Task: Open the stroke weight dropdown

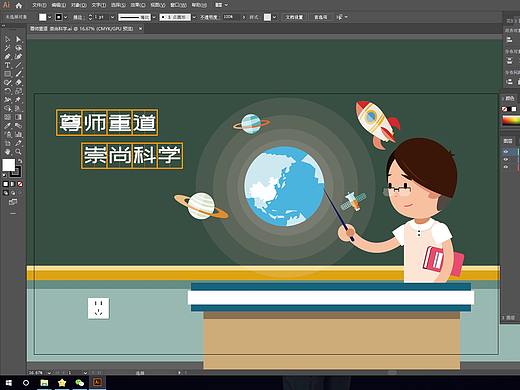Action: [x=112, y=17]
